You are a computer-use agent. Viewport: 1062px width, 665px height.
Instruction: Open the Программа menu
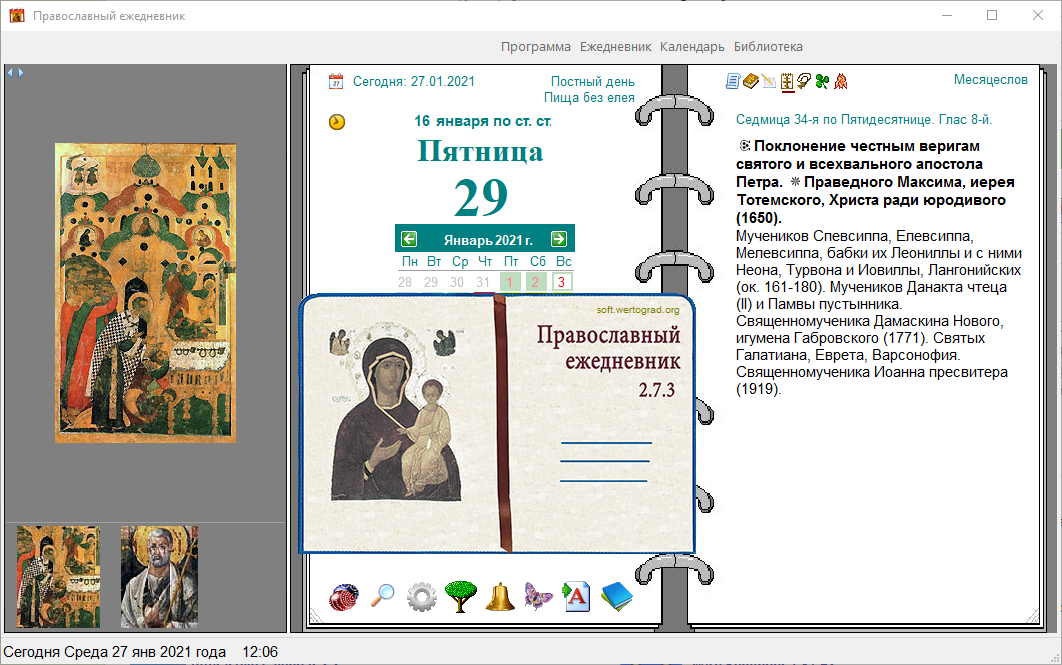[x=536, y=46]
